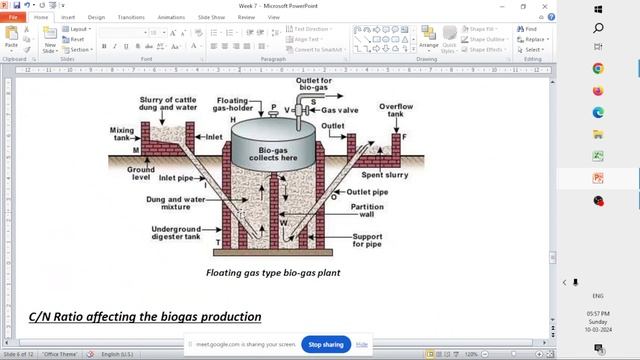Open Chrome from the Windows taskbar
Screen dimensions: 640x360
[x=598, y=69]
